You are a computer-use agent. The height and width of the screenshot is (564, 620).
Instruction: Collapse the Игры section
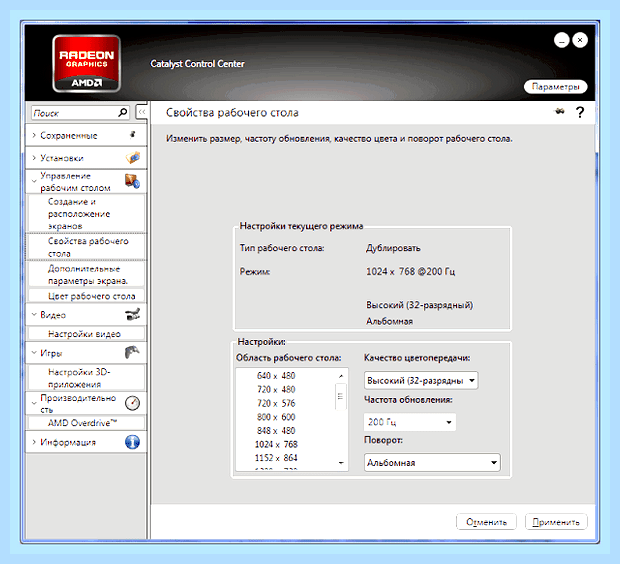click(x=34, y=352)
